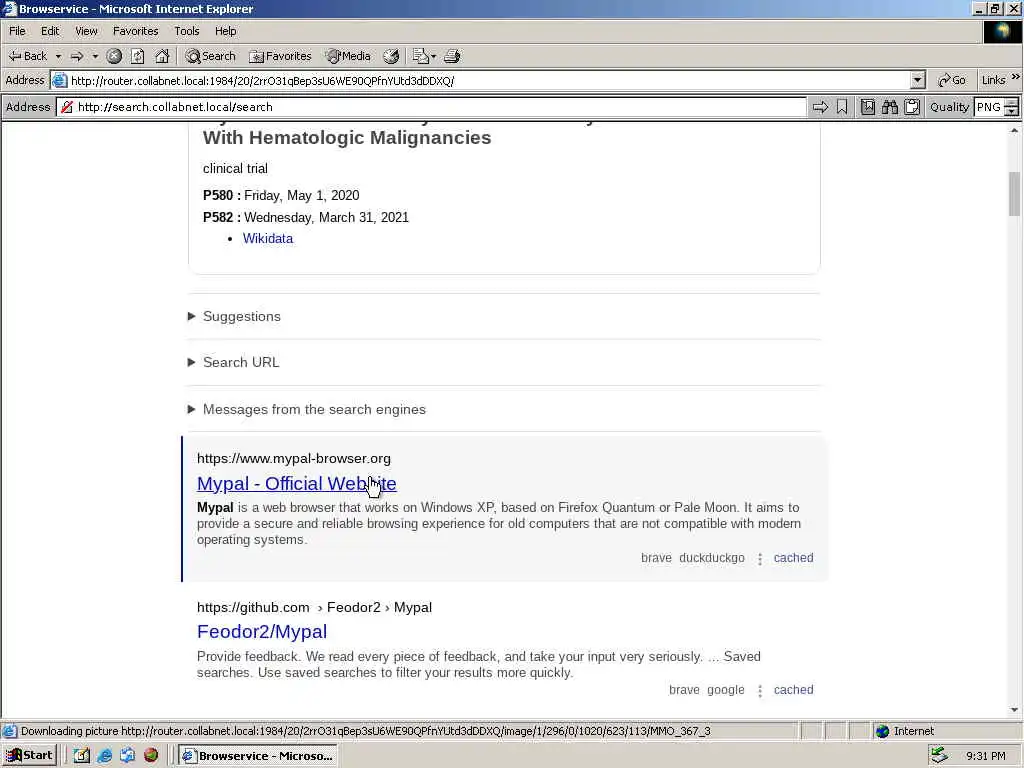Expand the Suggestions section

[234, 317]
